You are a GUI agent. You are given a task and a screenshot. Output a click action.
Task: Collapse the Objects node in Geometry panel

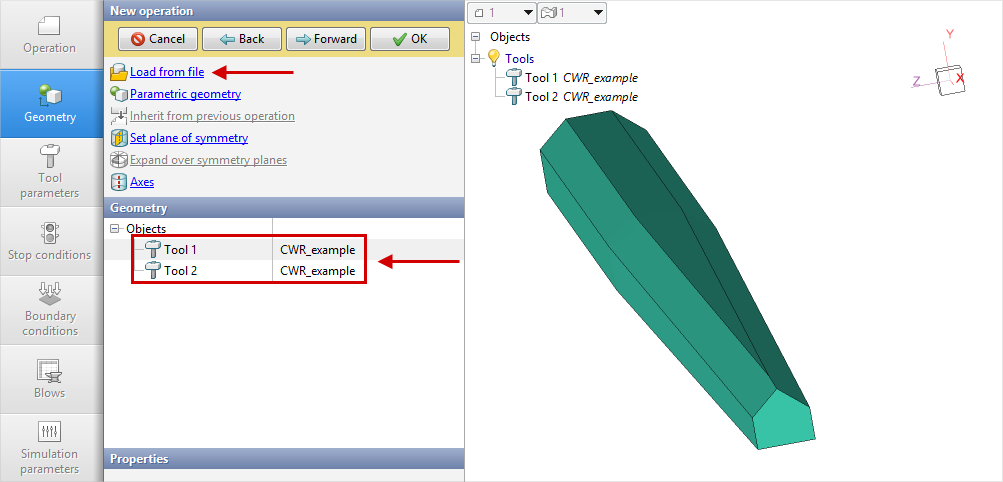115,229
